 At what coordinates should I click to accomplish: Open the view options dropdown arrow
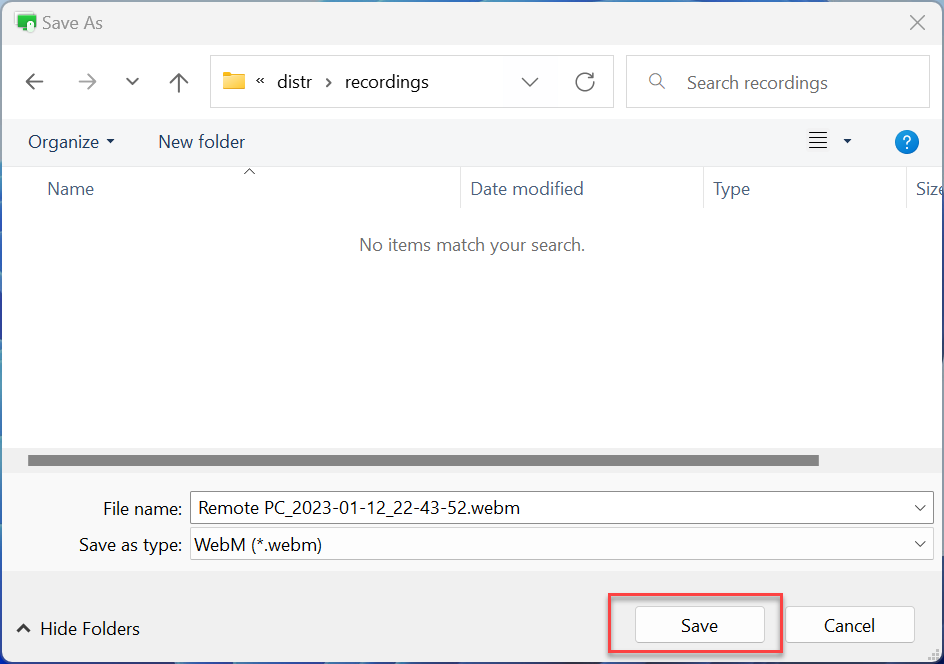847,141
